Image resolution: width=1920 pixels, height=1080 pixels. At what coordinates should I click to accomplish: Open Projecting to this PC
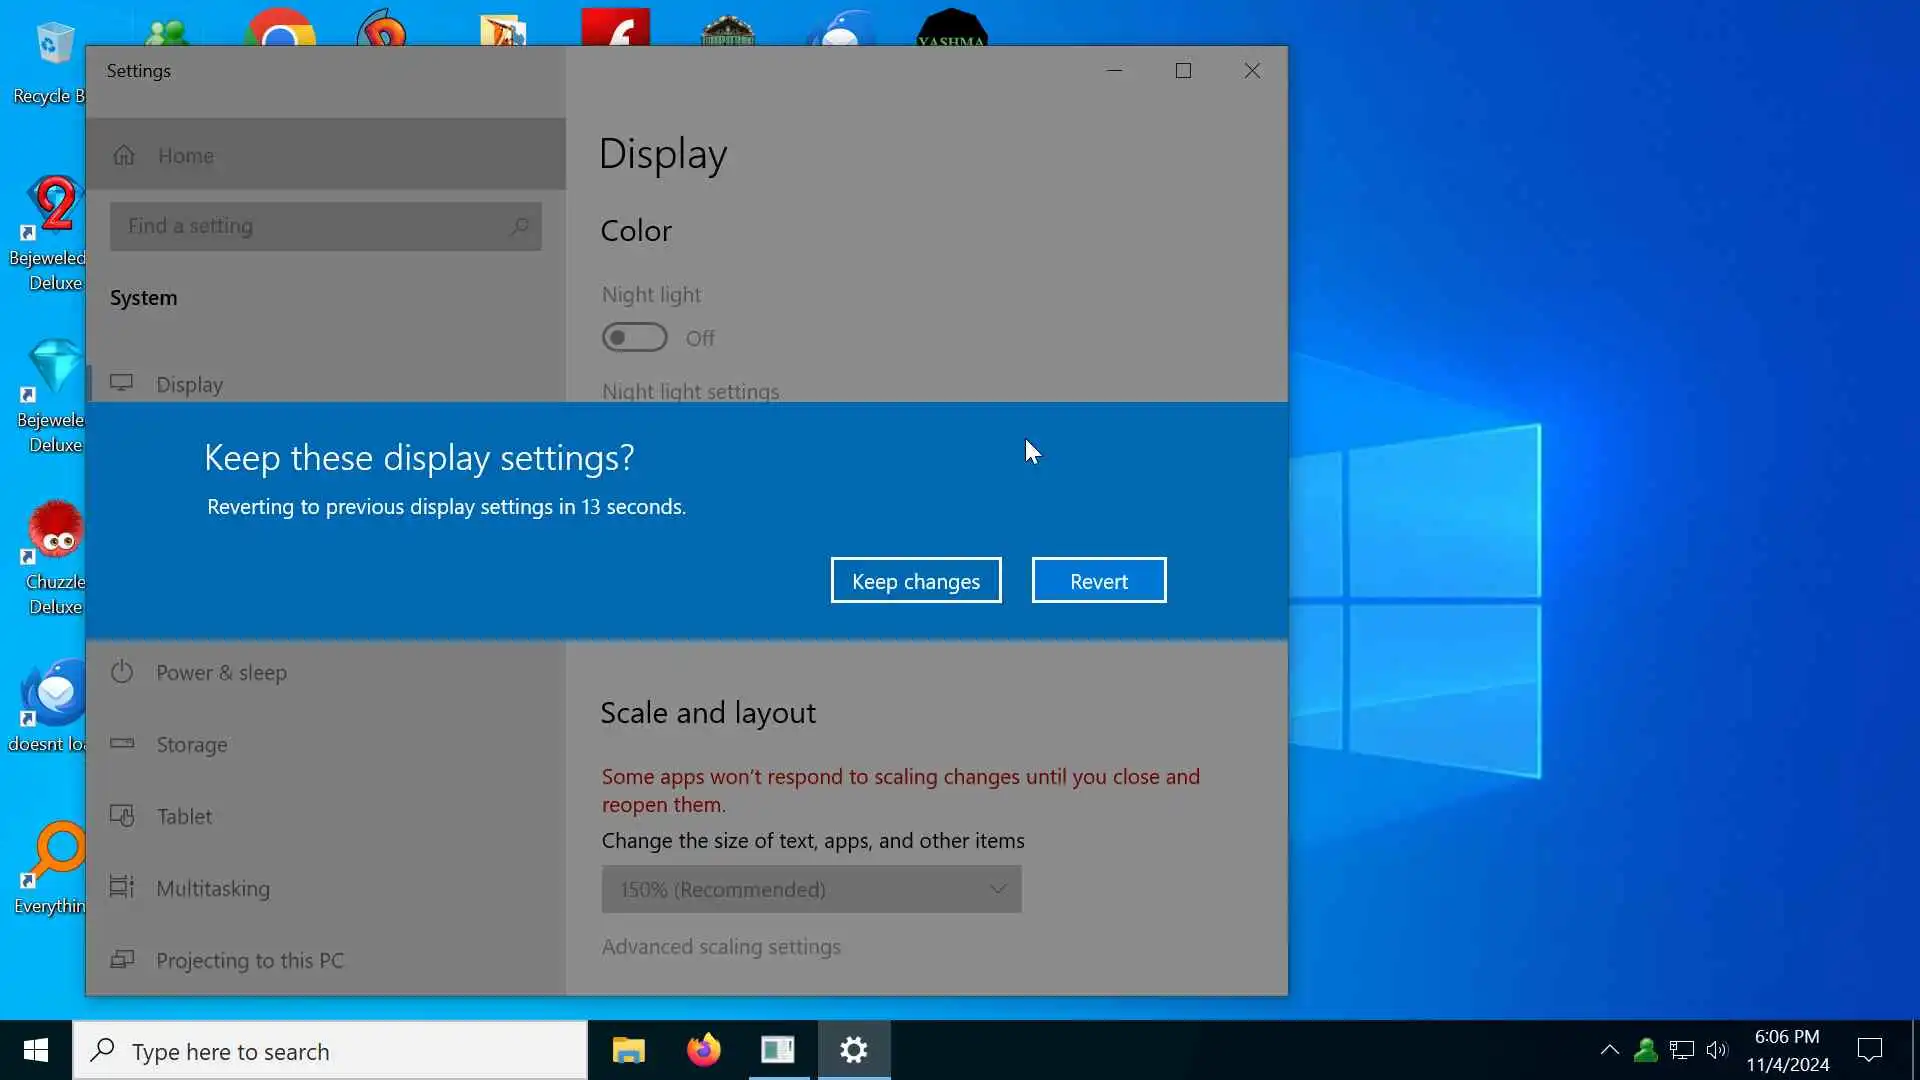[x=249, y=960]
